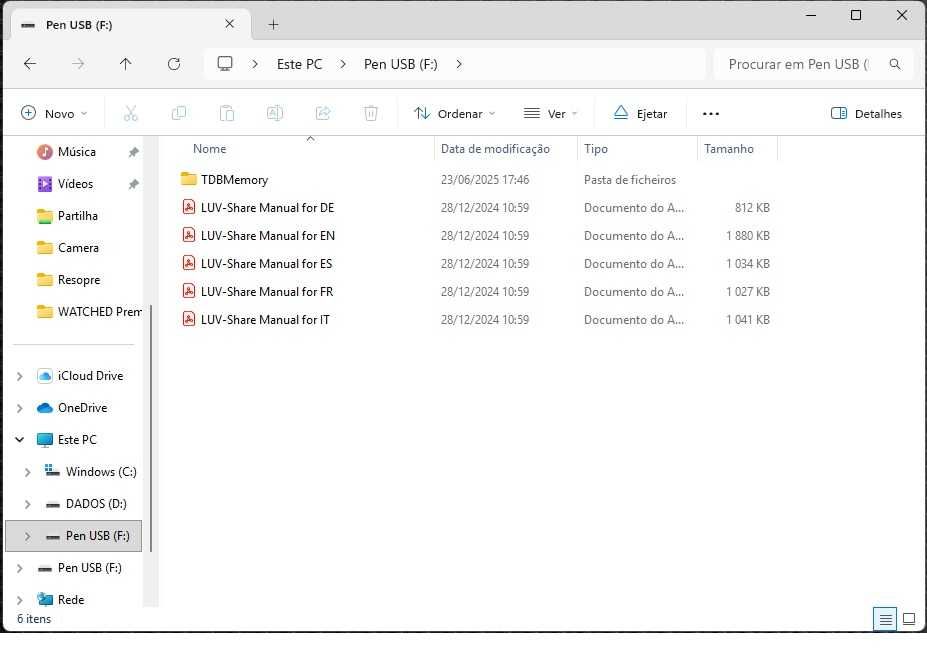Click Este PC in the address breadcrumb
Screen dimensions: 927x648
click(299, 64)
